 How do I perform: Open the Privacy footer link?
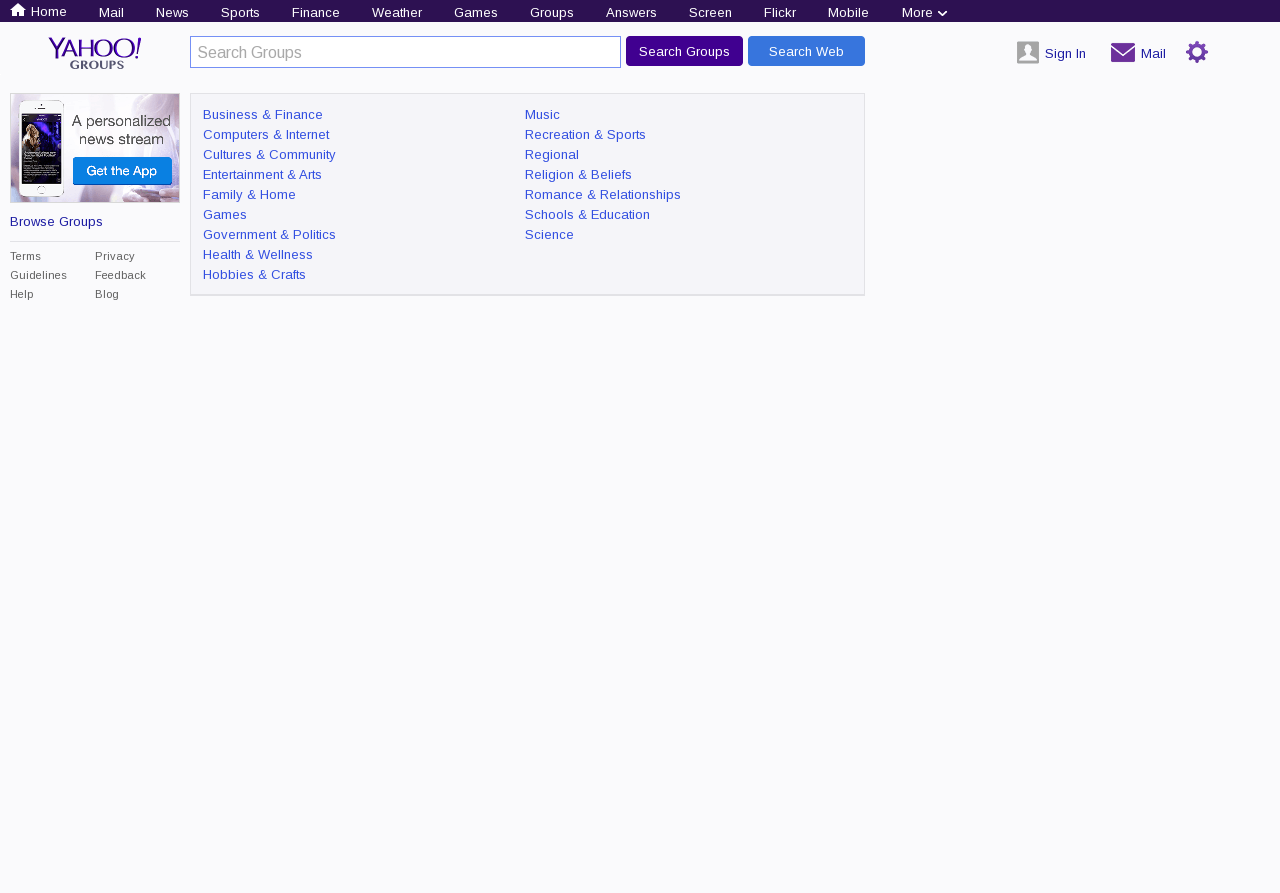tap(115, 256)
